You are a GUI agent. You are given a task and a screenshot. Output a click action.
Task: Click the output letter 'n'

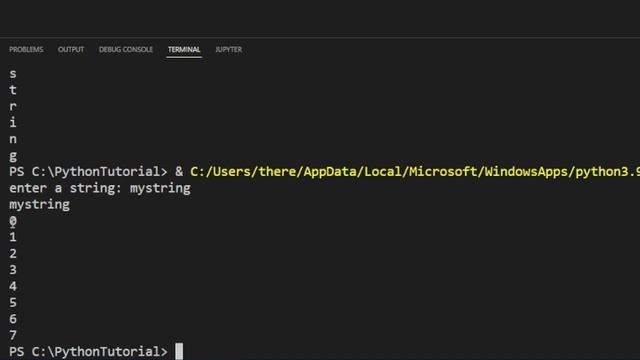tap(13, 139)
